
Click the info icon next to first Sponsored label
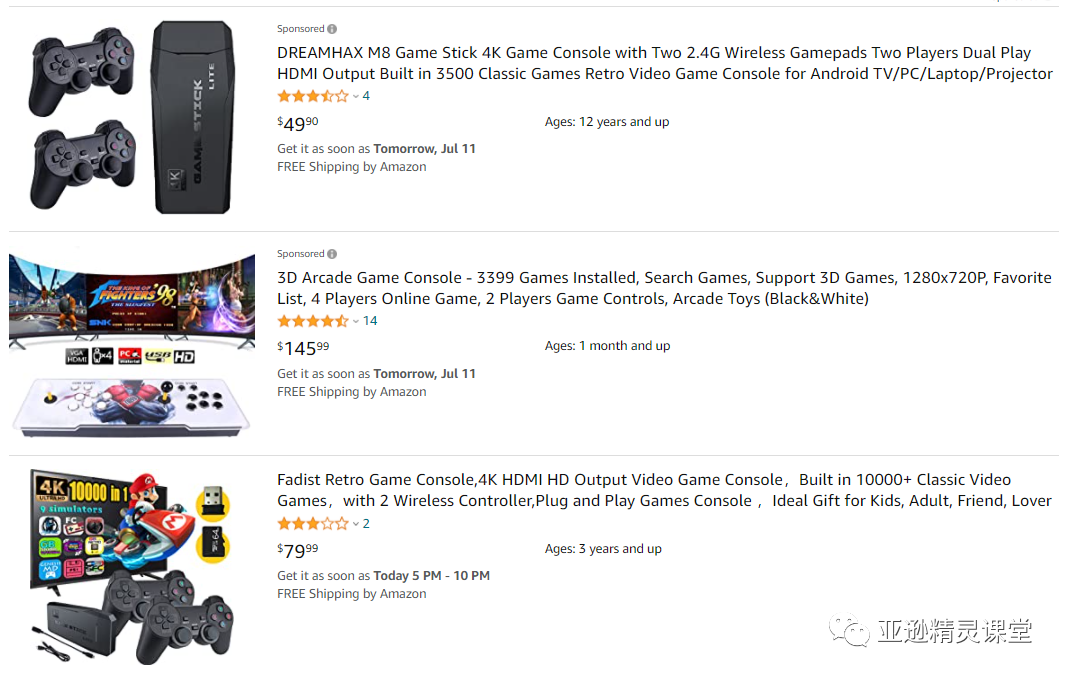pos(332,29)
